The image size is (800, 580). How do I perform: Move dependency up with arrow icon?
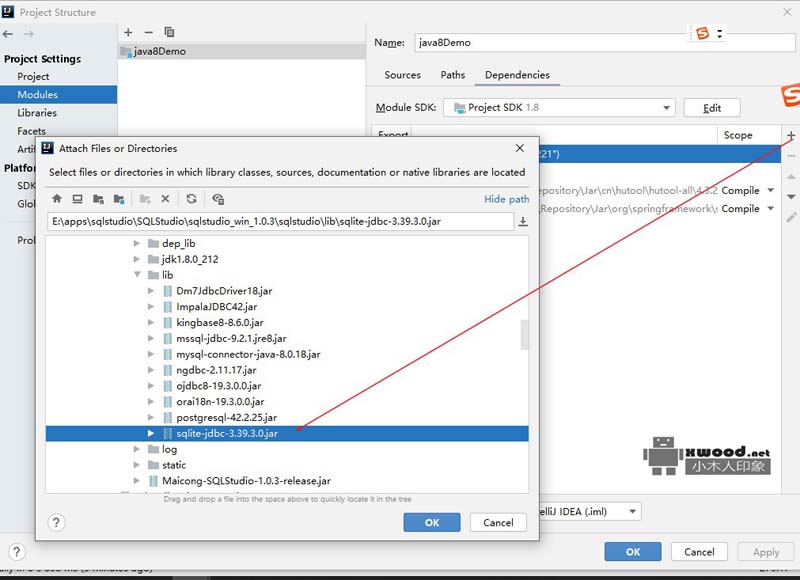[x=791, y=176]
